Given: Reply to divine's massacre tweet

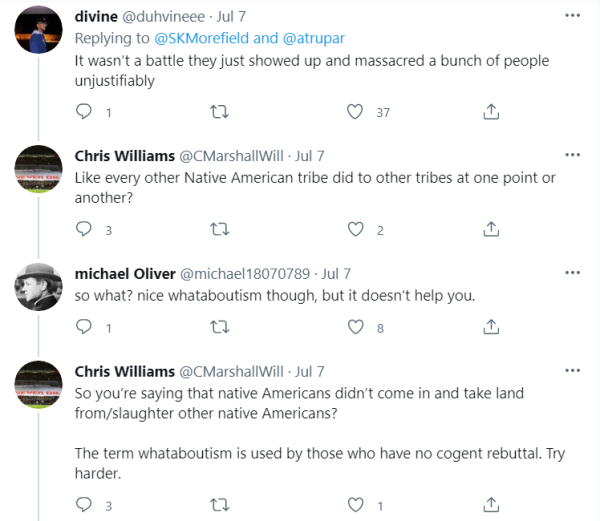Looking at the screenshot, I should coord(84,112).
